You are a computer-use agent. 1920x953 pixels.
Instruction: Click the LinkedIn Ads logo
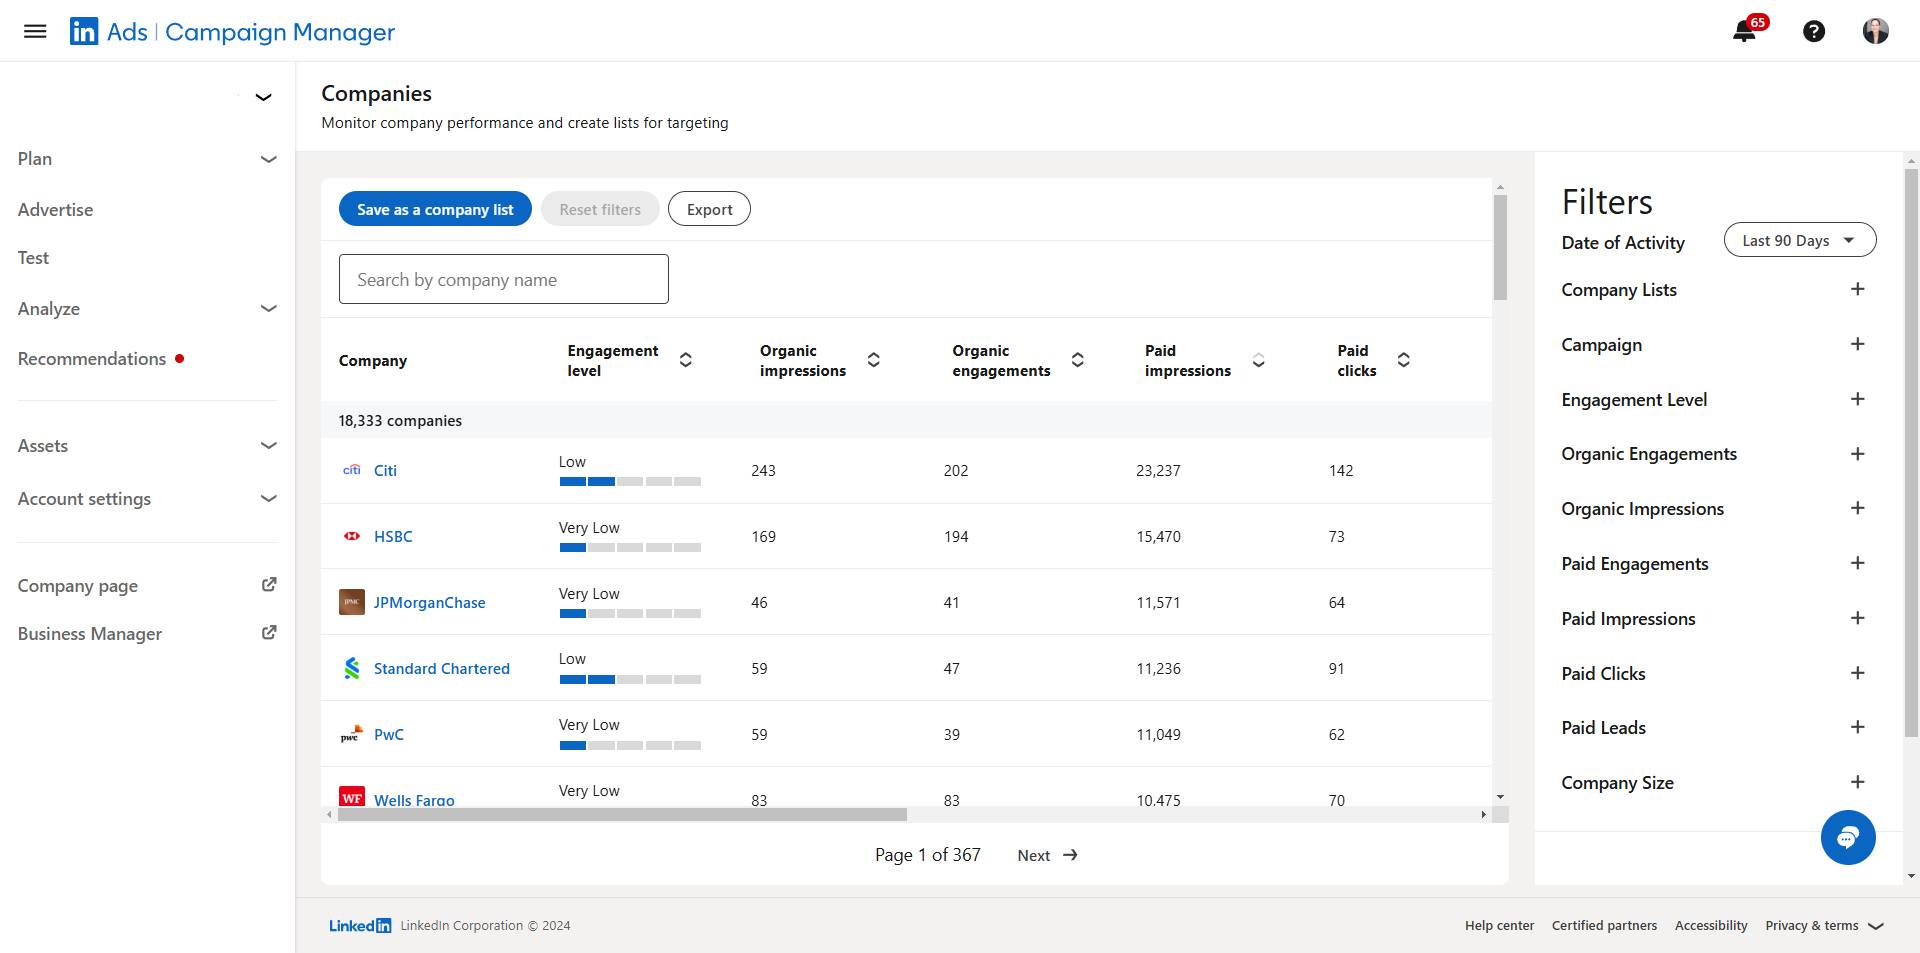point(84,32)
